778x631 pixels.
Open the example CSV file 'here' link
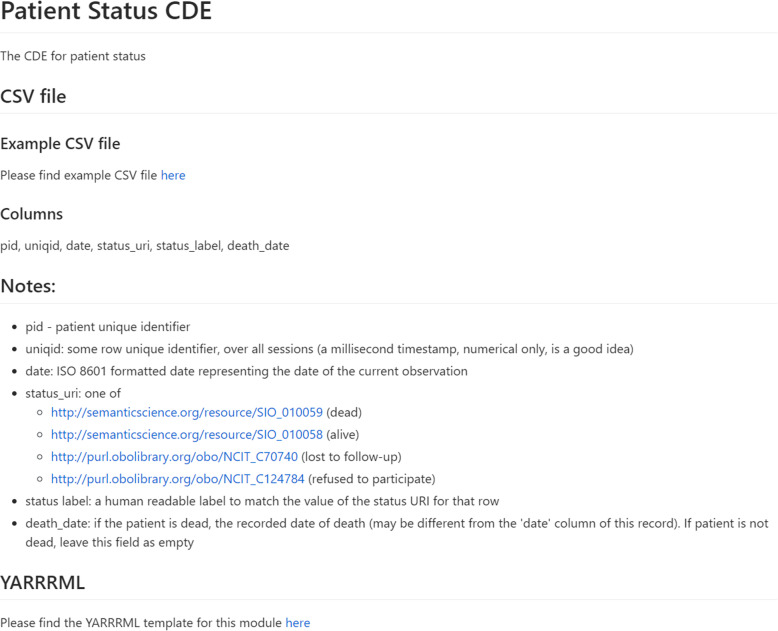173,175
